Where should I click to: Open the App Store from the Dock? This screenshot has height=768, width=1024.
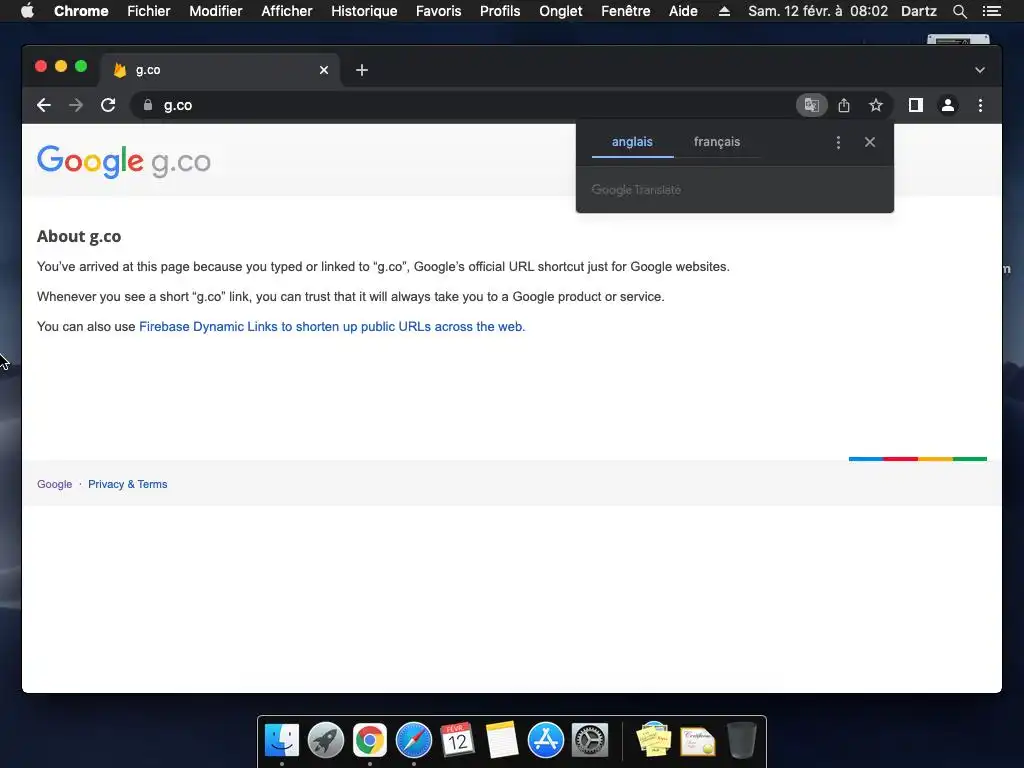[545, 741]
